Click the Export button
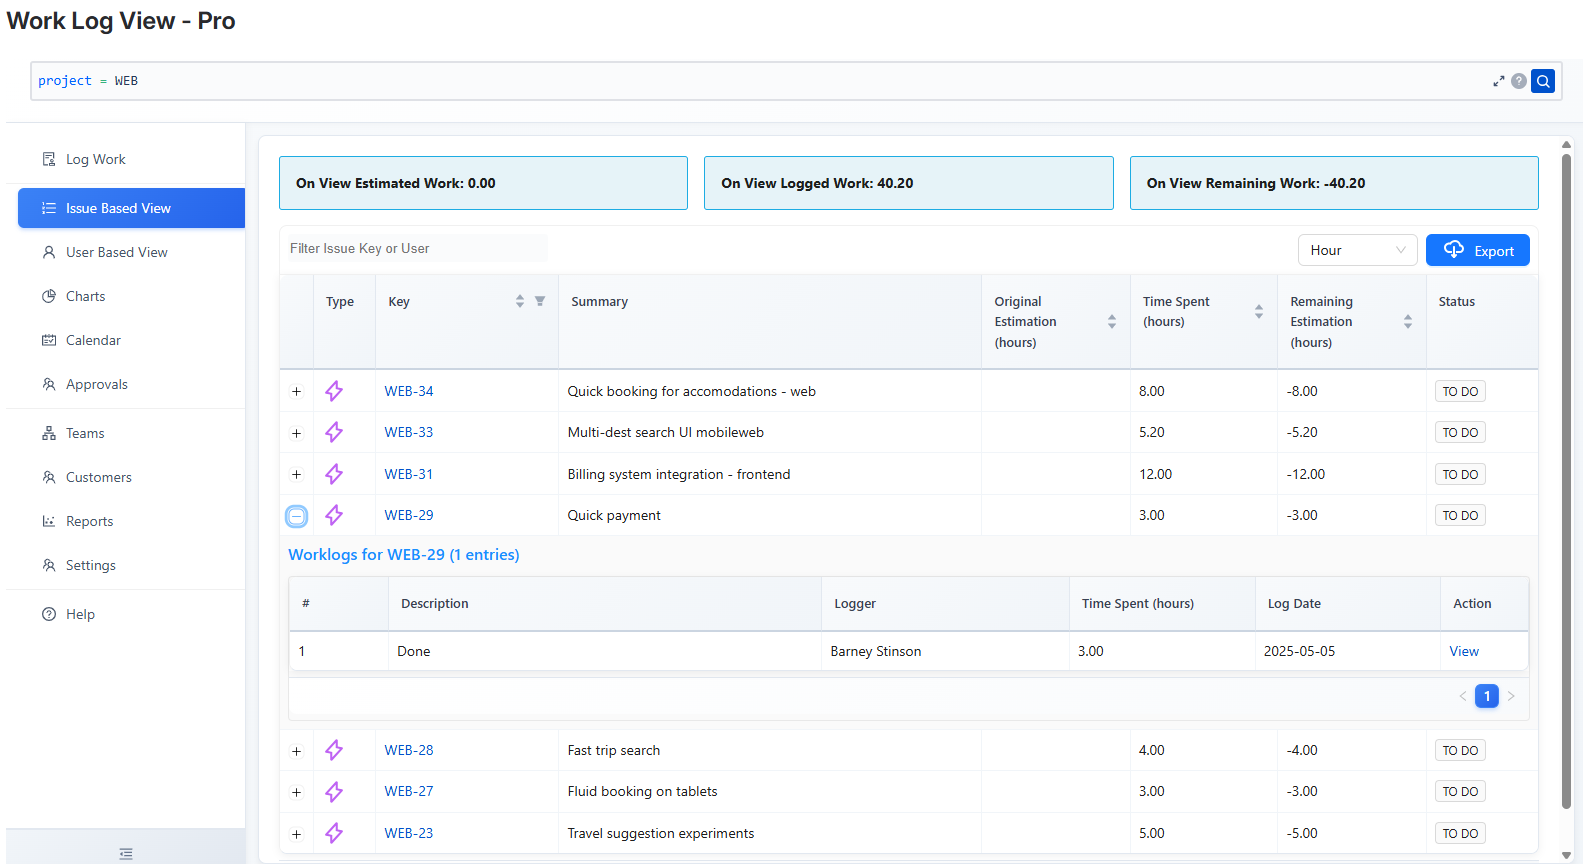1583x864 pixels. point(1477,250)
